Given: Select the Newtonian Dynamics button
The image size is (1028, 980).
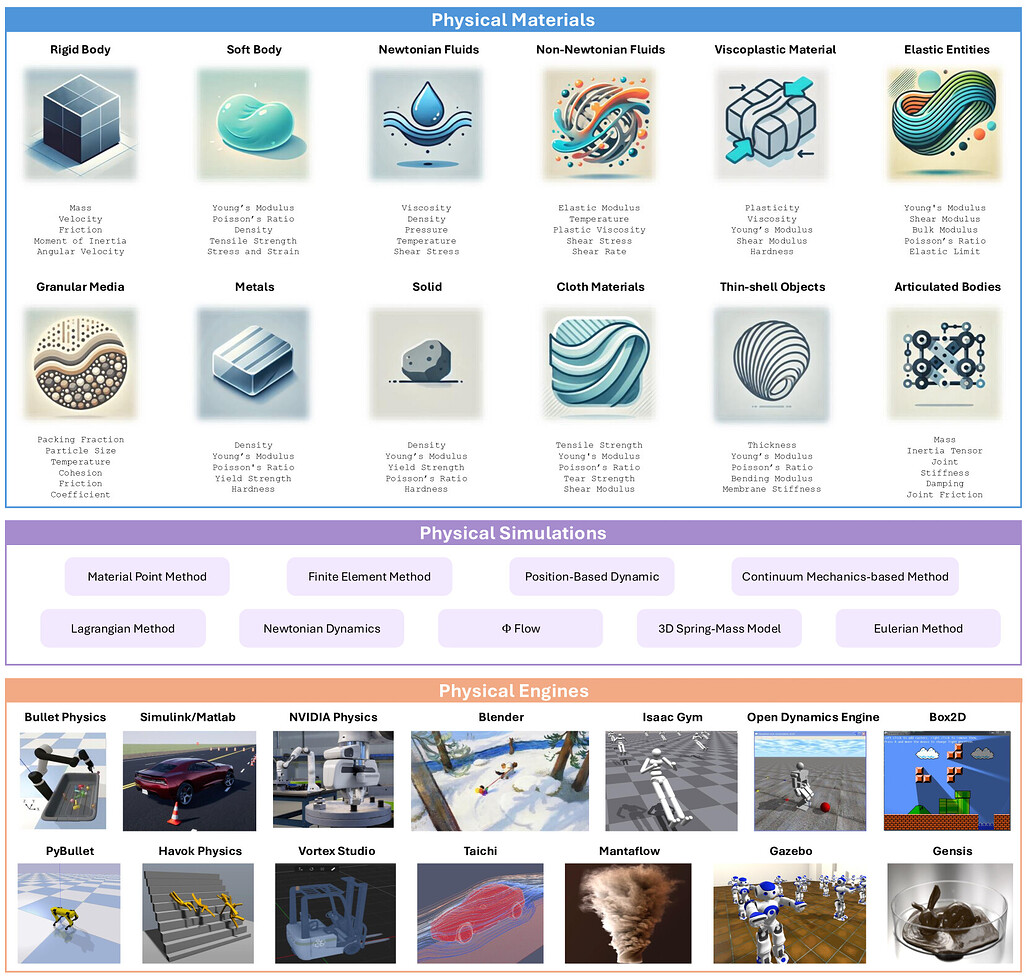Looking at the screenshot, I should click(x=322, y=629).
